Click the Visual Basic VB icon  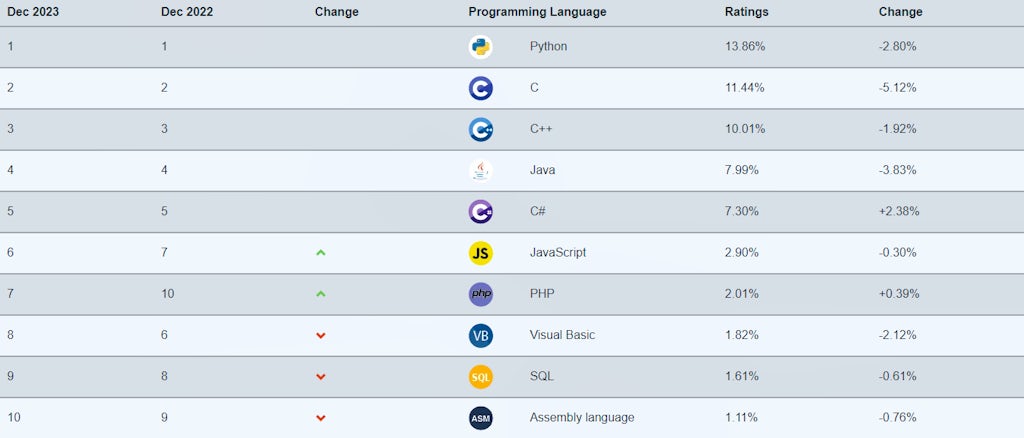[481, 335]
